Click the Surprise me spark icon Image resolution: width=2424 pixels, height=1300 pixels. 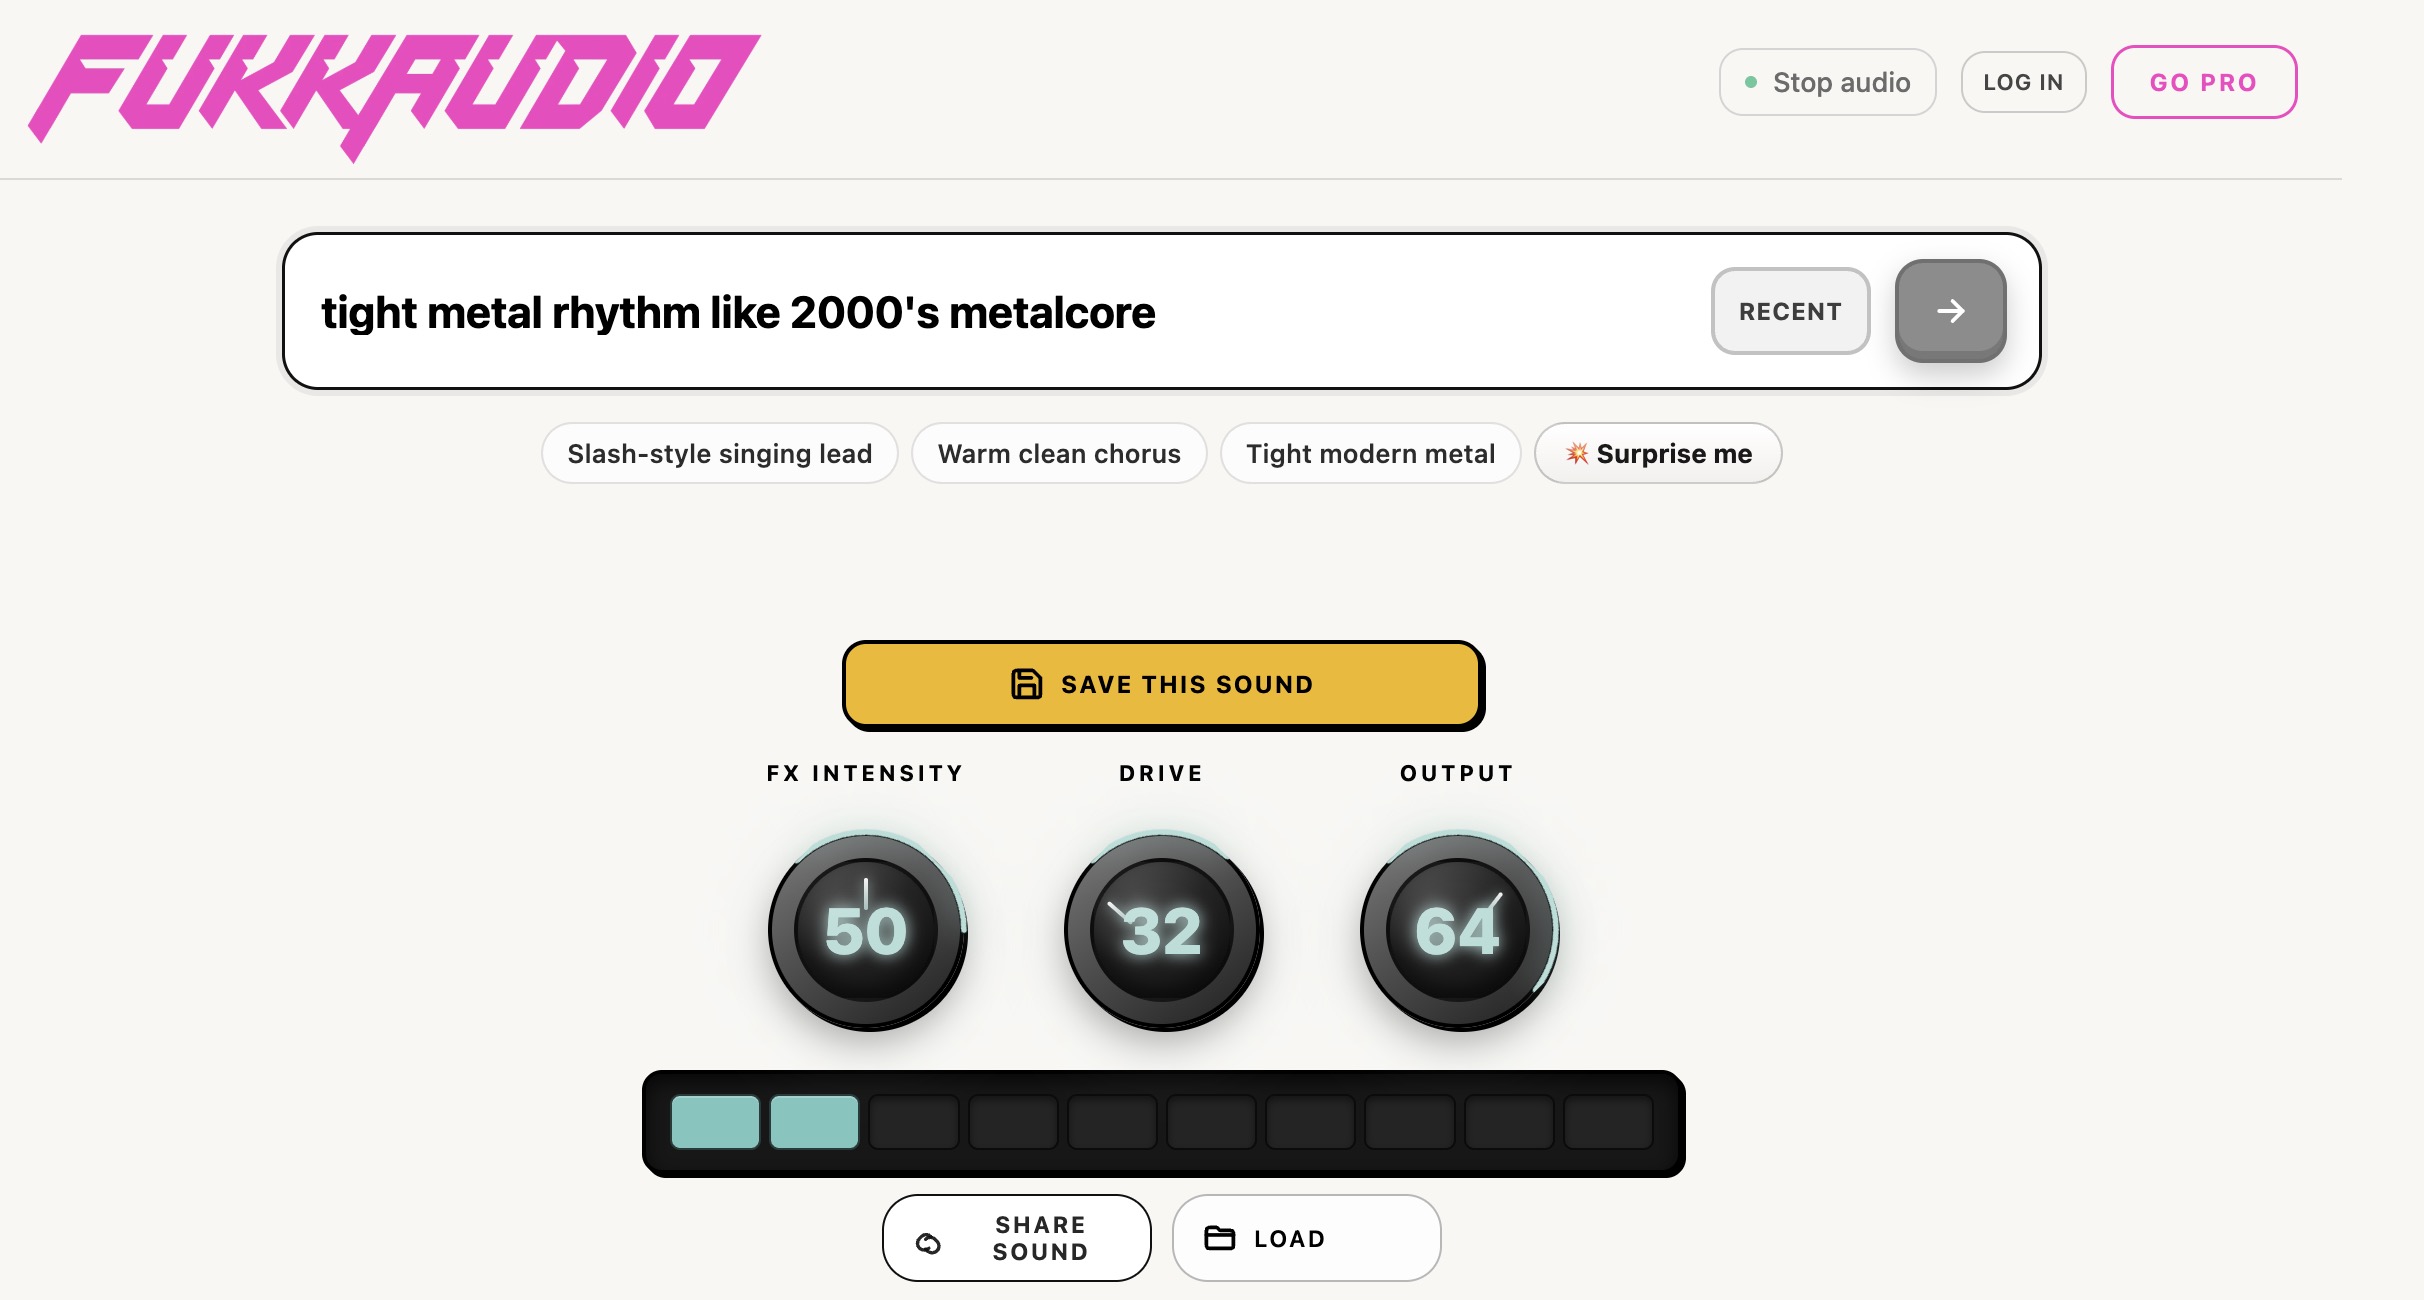point(1577,453)
